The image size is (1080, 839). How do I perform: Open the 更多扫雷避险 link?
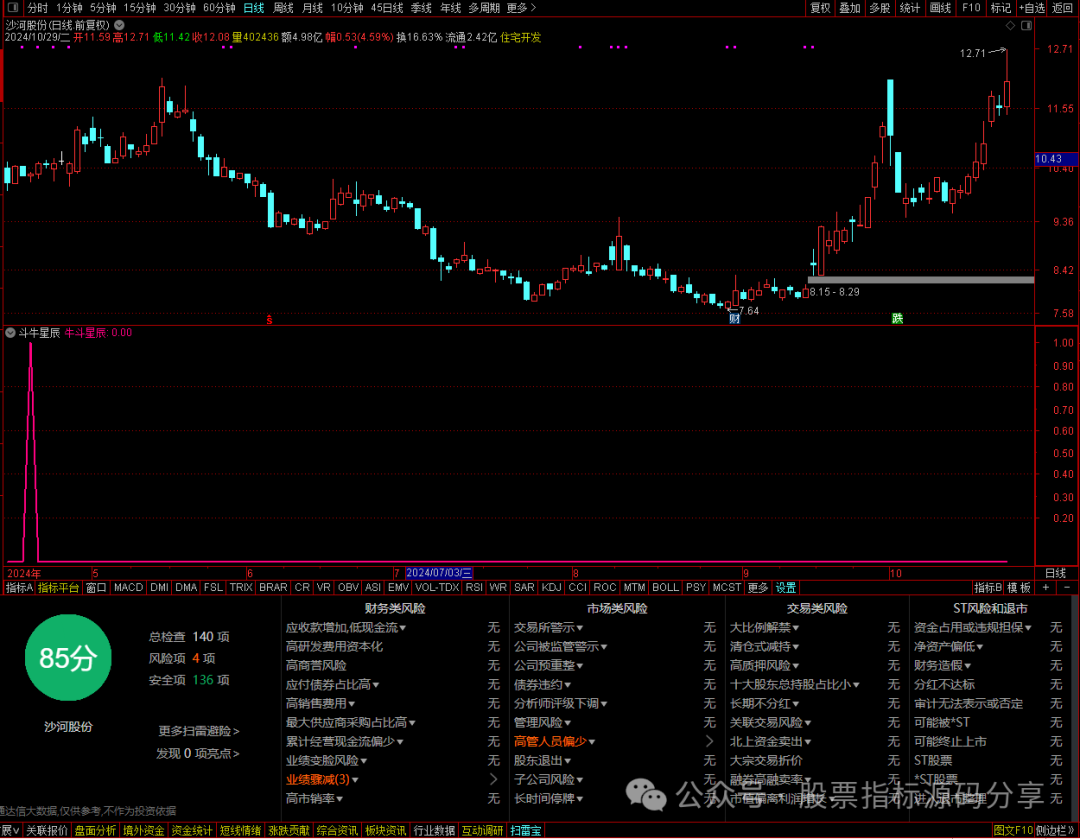(x=199, y=731)
